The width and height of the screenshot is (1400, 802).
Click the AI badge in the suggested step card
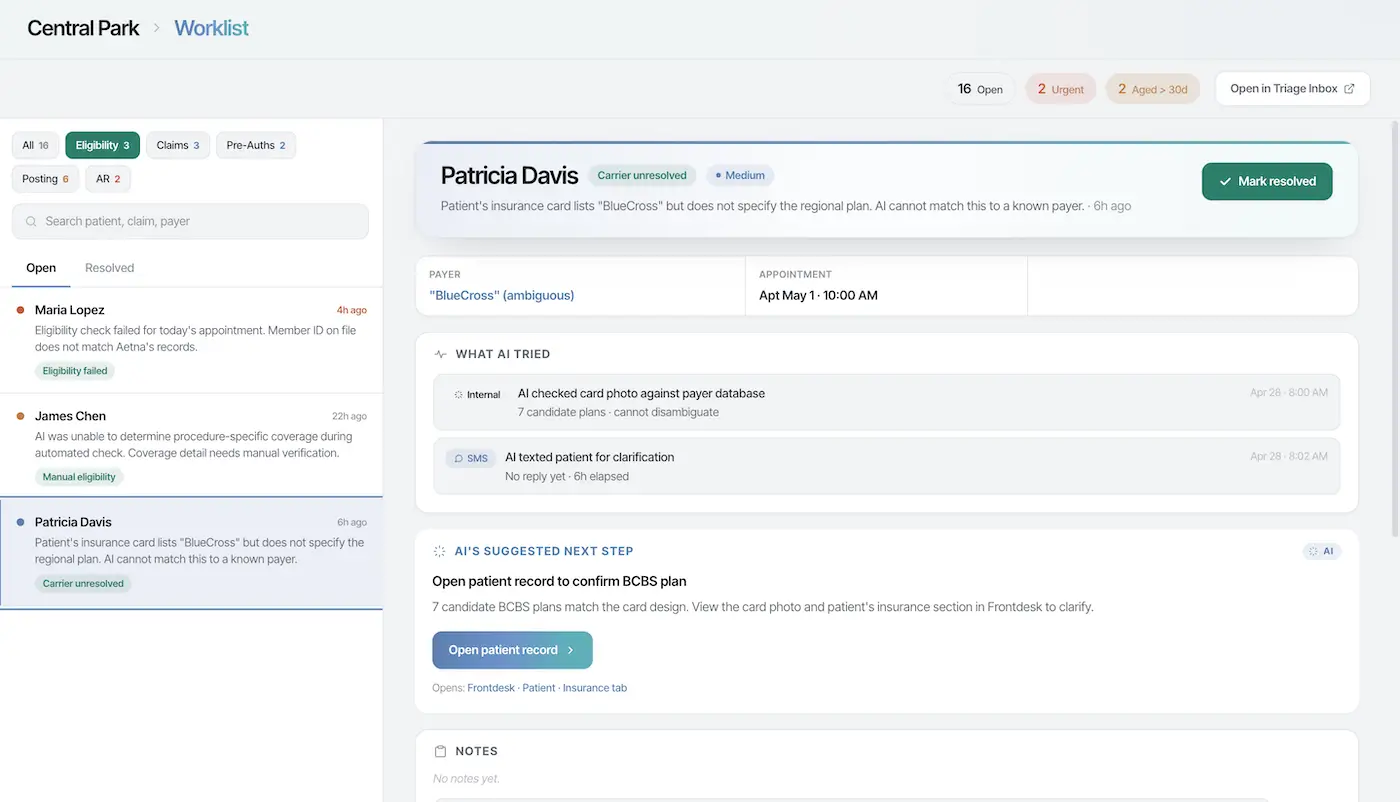(1322, 551)
